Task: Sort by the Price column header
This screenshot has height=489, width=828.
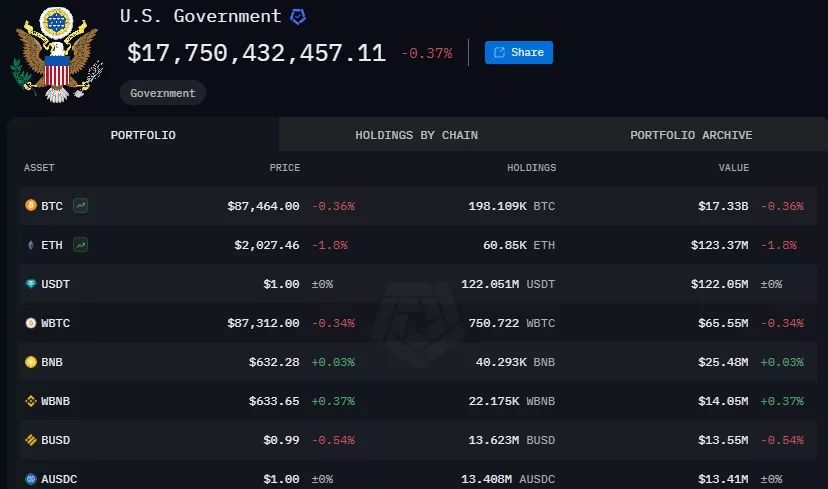Action: point(285,167)
